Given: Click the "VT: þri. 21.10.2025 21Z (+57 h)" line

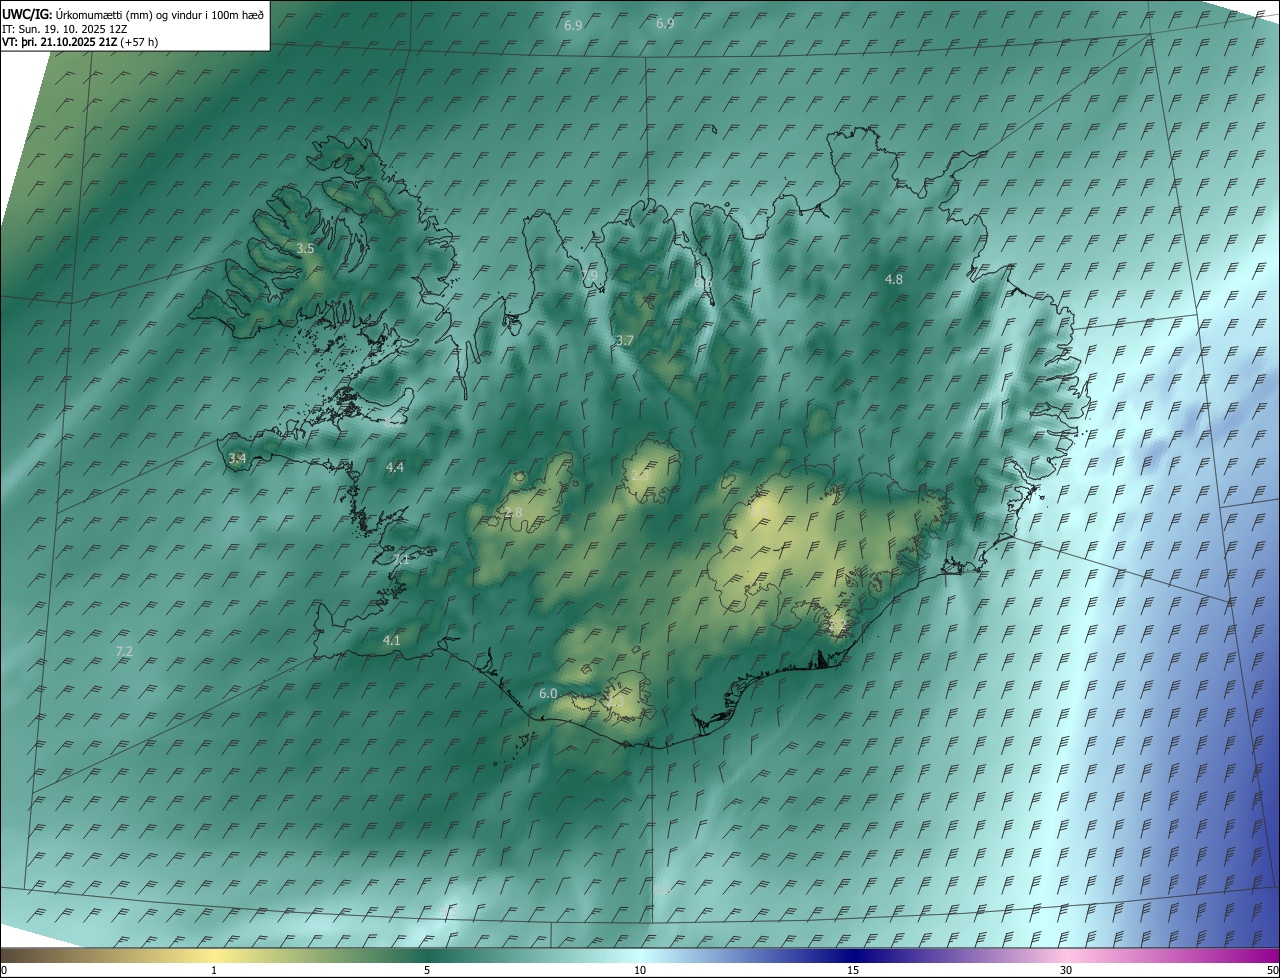Looking at the screenshot, I should coord(80,42).
